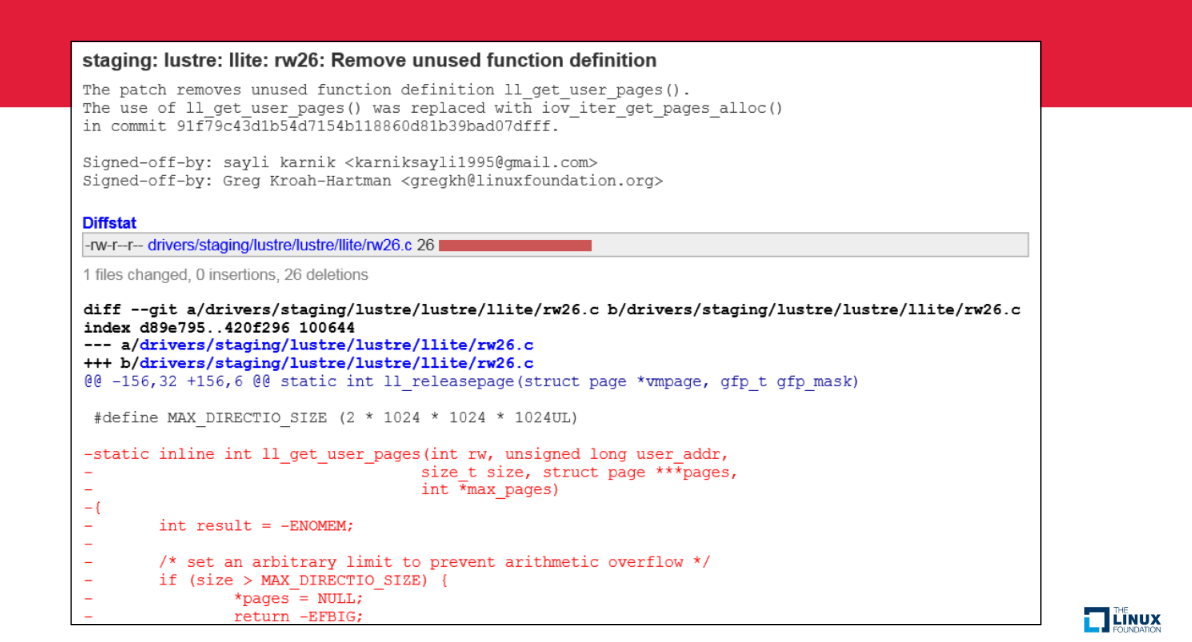Click the text 'iov_iter_get_pages_alloc()' in the description
The height and width of the screenshot is (642, 1192).
pyautogui.click(x=661, y=108)
